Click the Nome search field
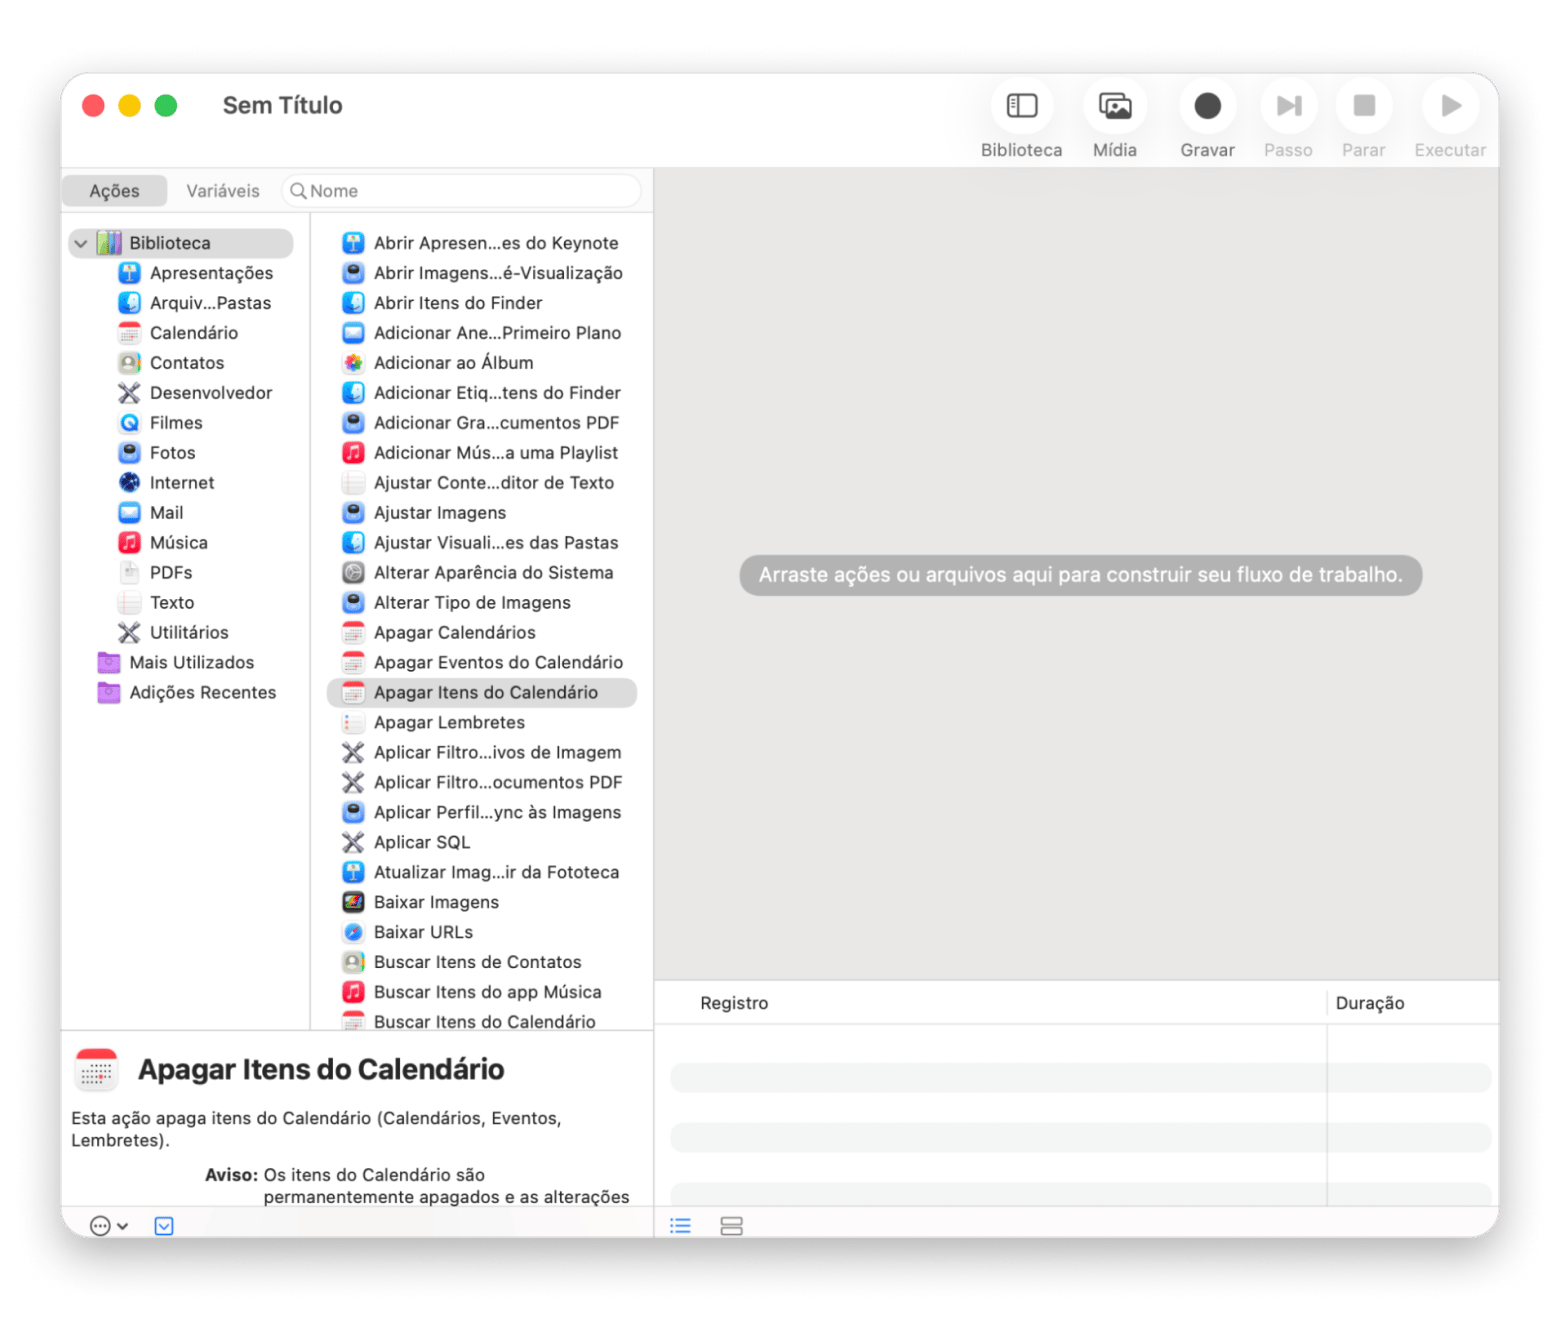The height and width of the screenshot is (1318, 1560). [x=461, y=191]
